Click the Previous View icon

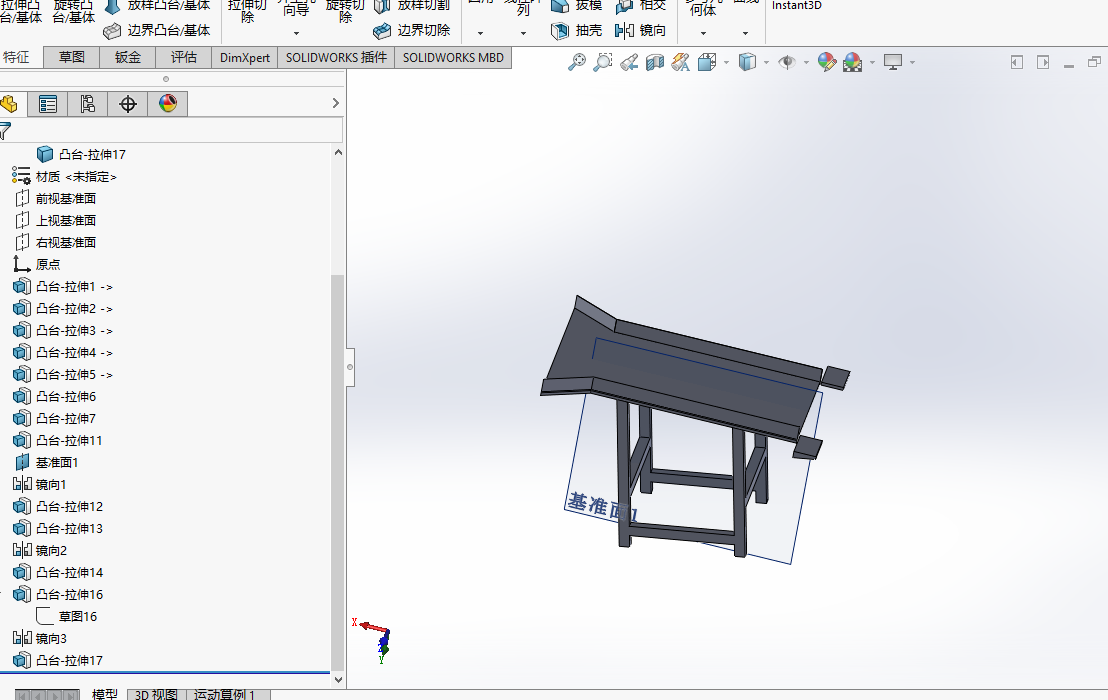coord(629,62)
